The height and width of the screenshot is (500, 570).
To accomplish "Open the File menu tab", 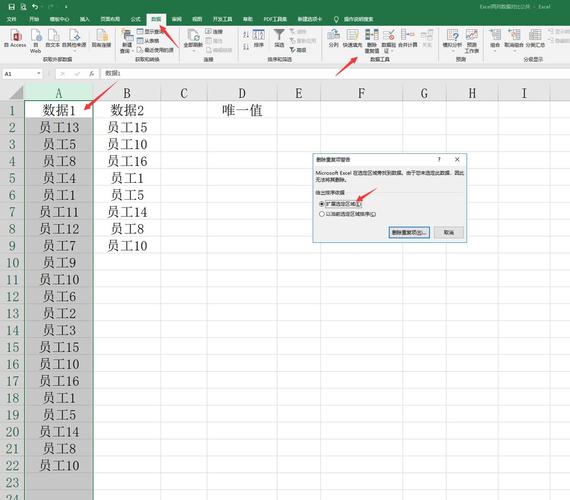I will pyautogui.click(x=11, y=19).
